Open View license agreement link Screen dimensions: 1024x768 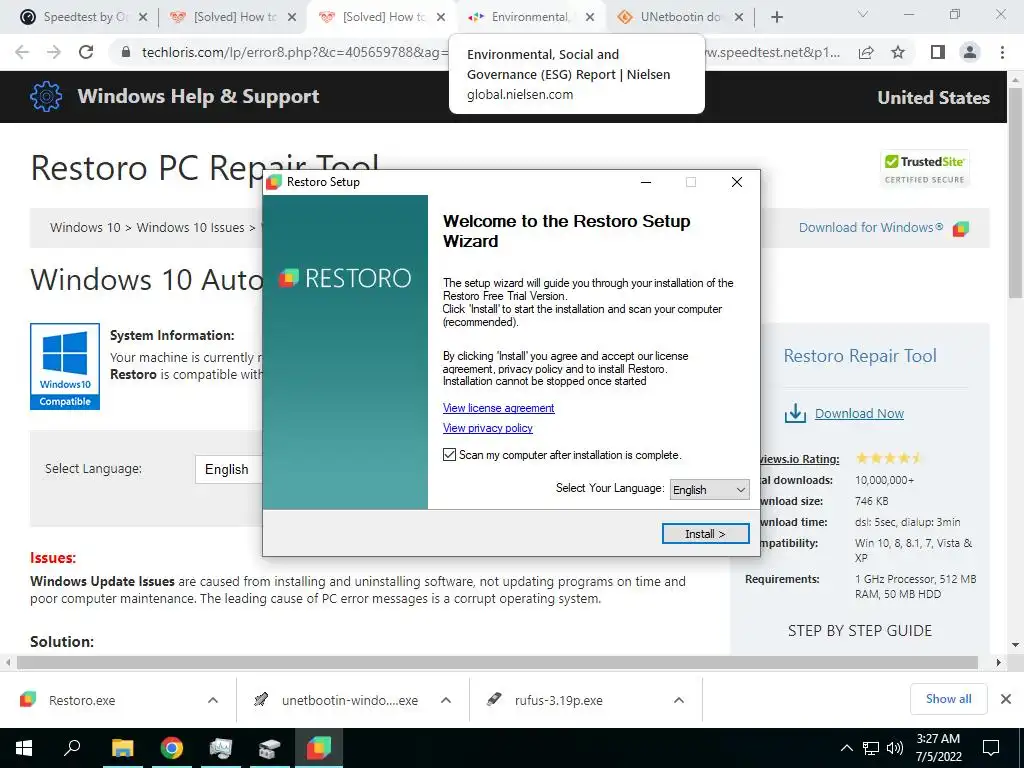tap(498, 408)
